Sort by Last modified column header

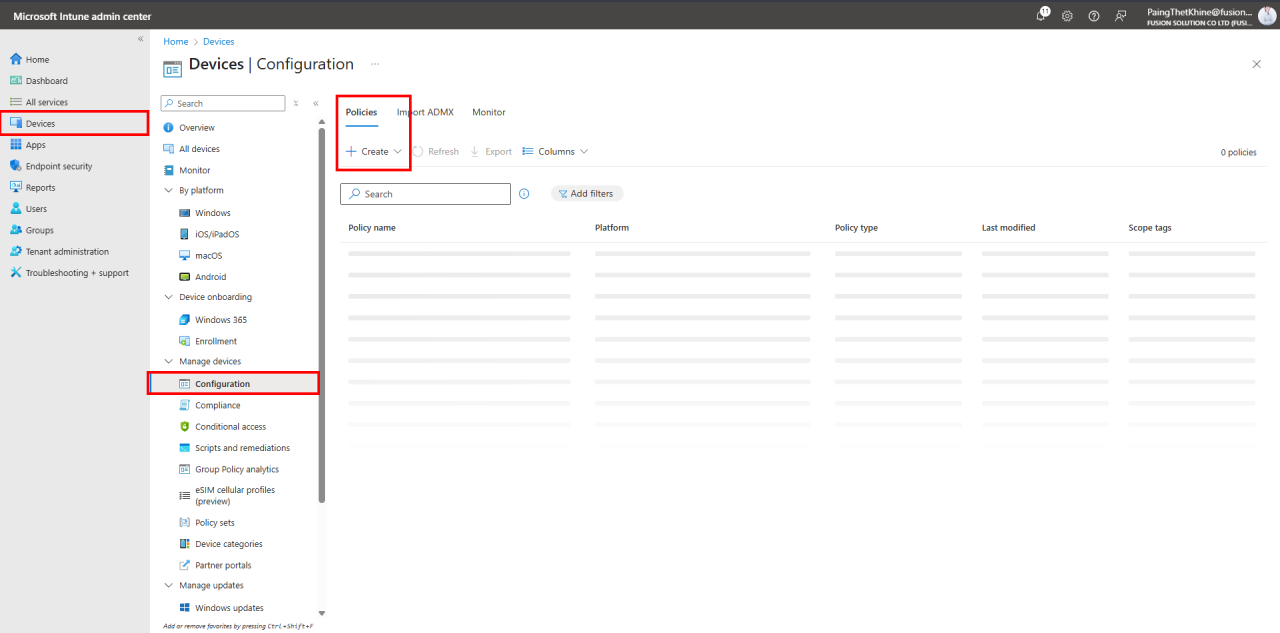click(1008, 228)
